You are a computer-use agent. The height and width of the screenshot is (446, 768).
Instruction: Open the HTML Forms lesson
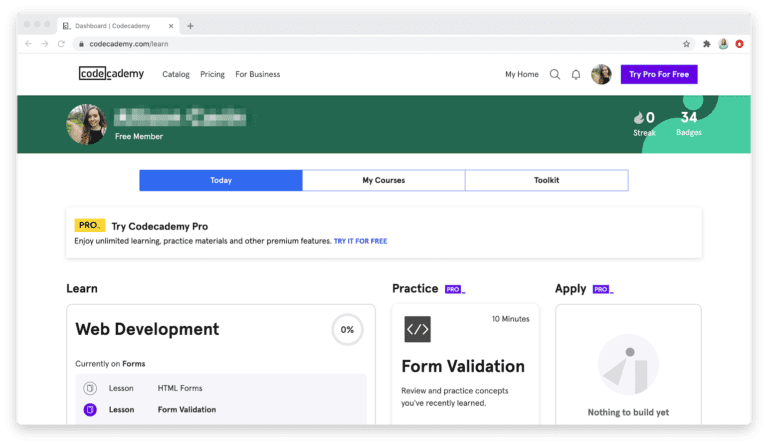180,388
